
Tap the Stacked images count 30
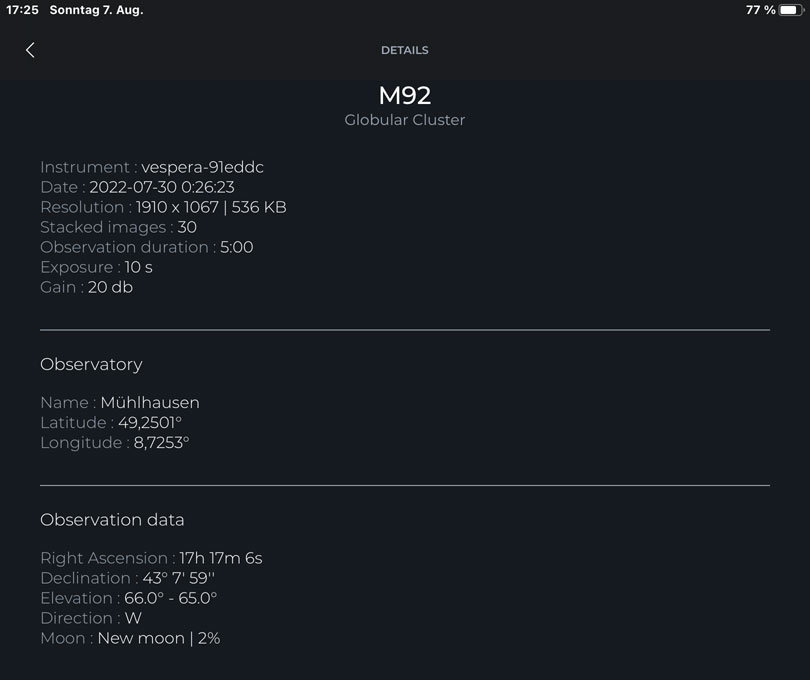coord(187,227)
